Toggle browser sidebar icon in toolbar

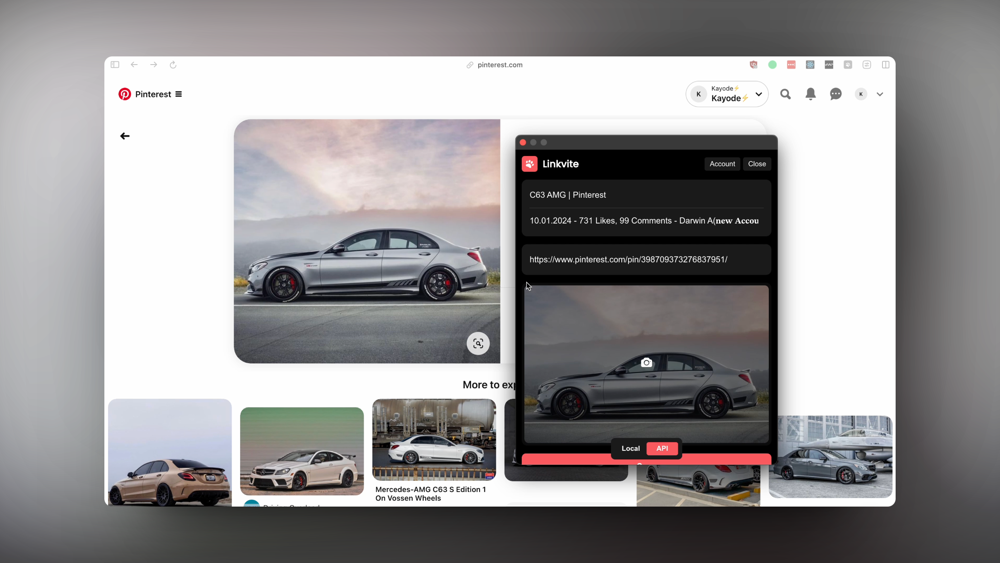[115, 64]
